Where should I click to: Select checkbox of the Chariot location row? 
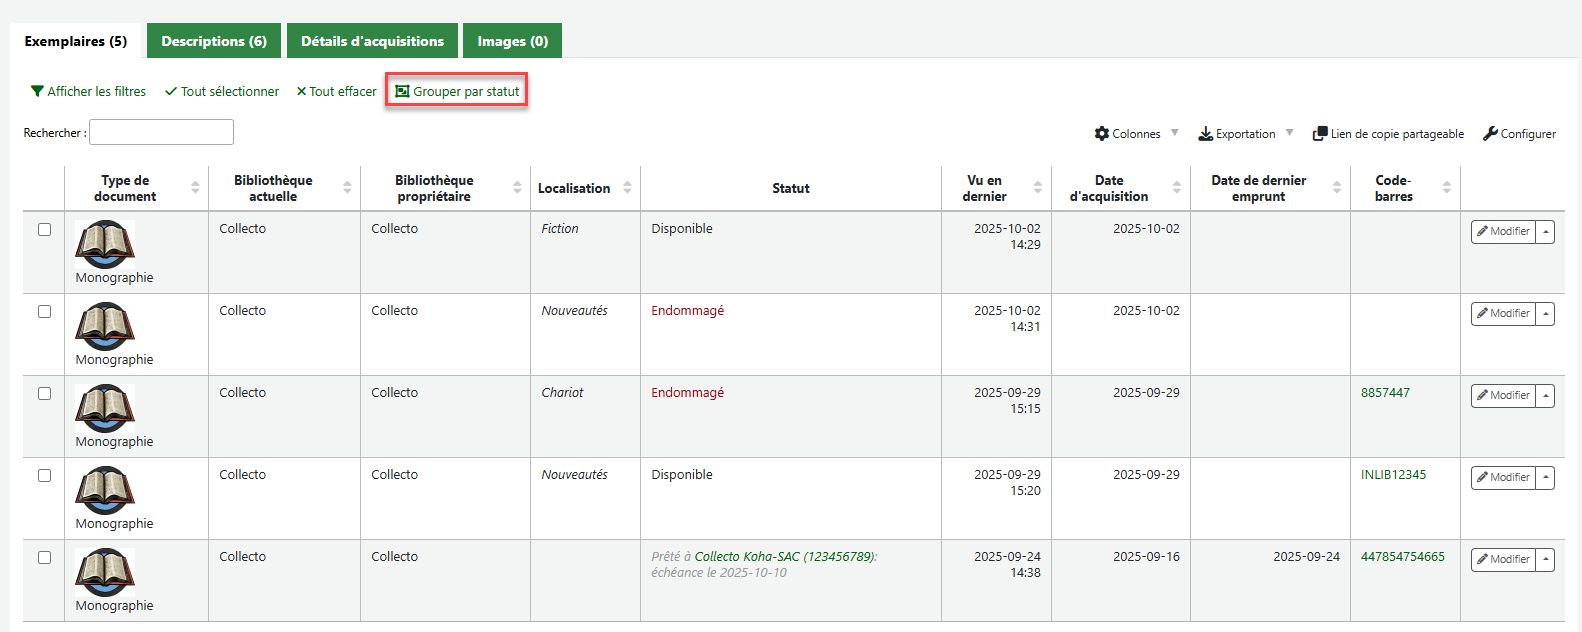pos(44,393)
